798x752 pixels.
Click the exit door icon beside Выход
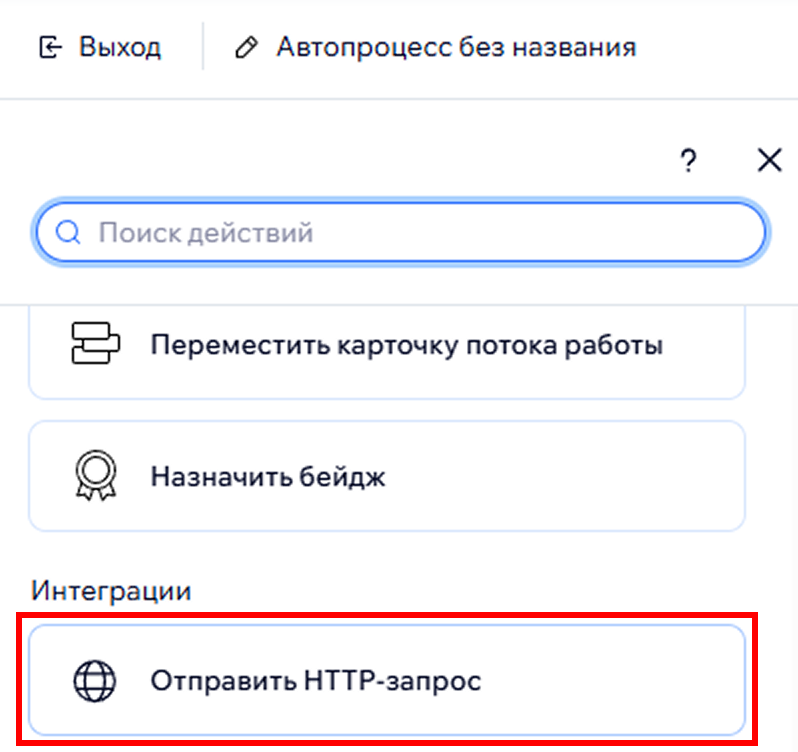pyautogui.click(x=50, y=48)
